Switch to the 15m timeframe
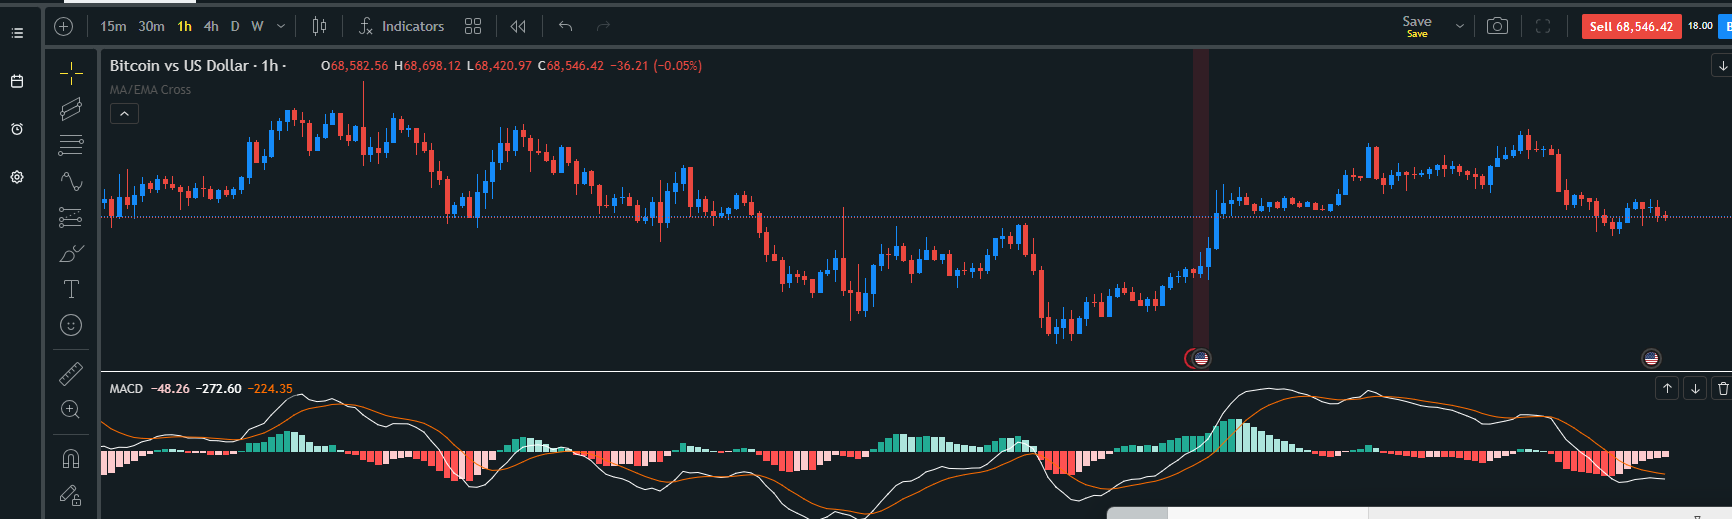The width and height of the screenshot is (1732, 519). [113, 26]
